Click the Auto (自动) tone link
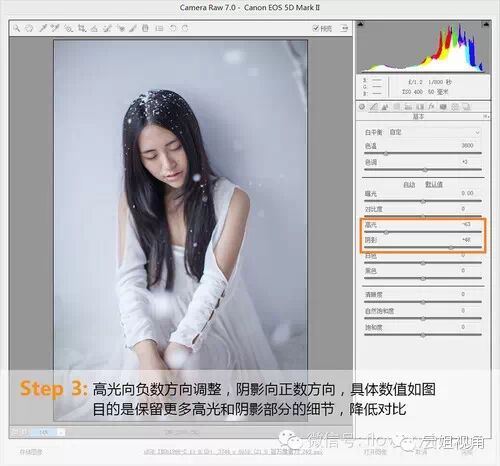 pos(409,184)
